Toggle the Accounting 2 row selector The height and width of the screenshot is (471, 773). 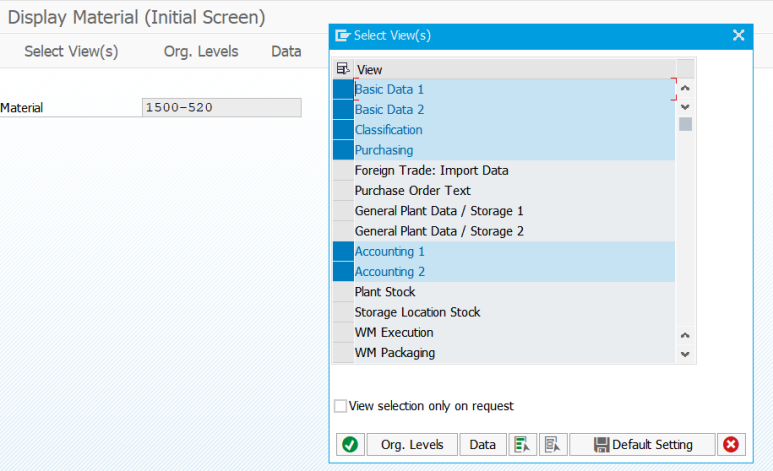coord(343,272)
